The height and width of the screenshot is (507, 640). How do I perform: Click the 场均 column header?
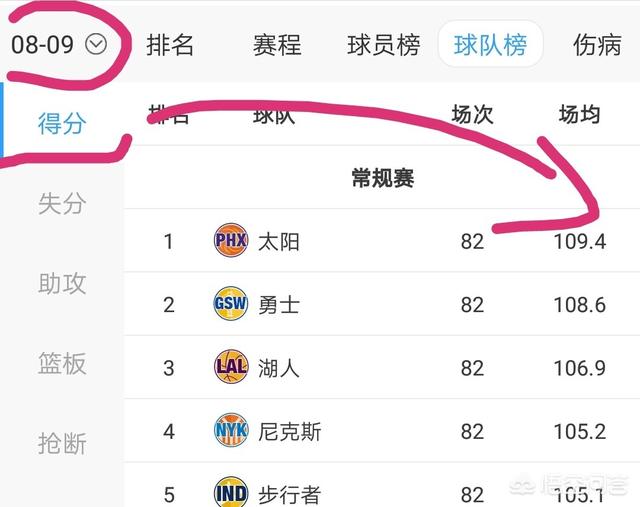tap(580, 114)
